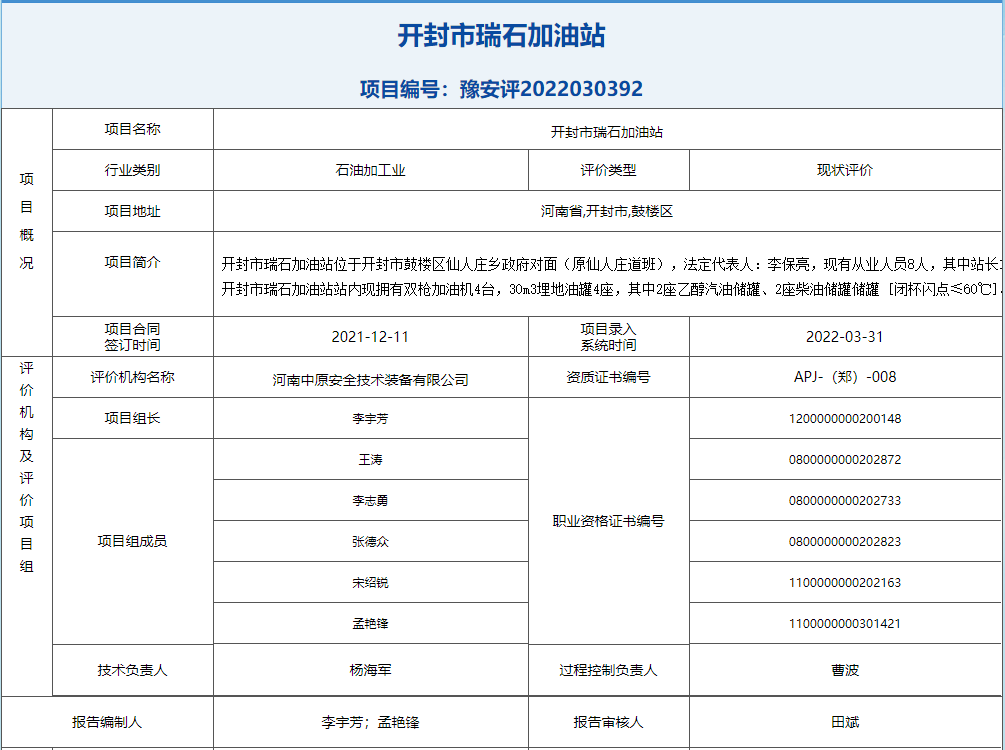Select team member 孟艳锋 in member list
1005x750 pixels.
370,624
